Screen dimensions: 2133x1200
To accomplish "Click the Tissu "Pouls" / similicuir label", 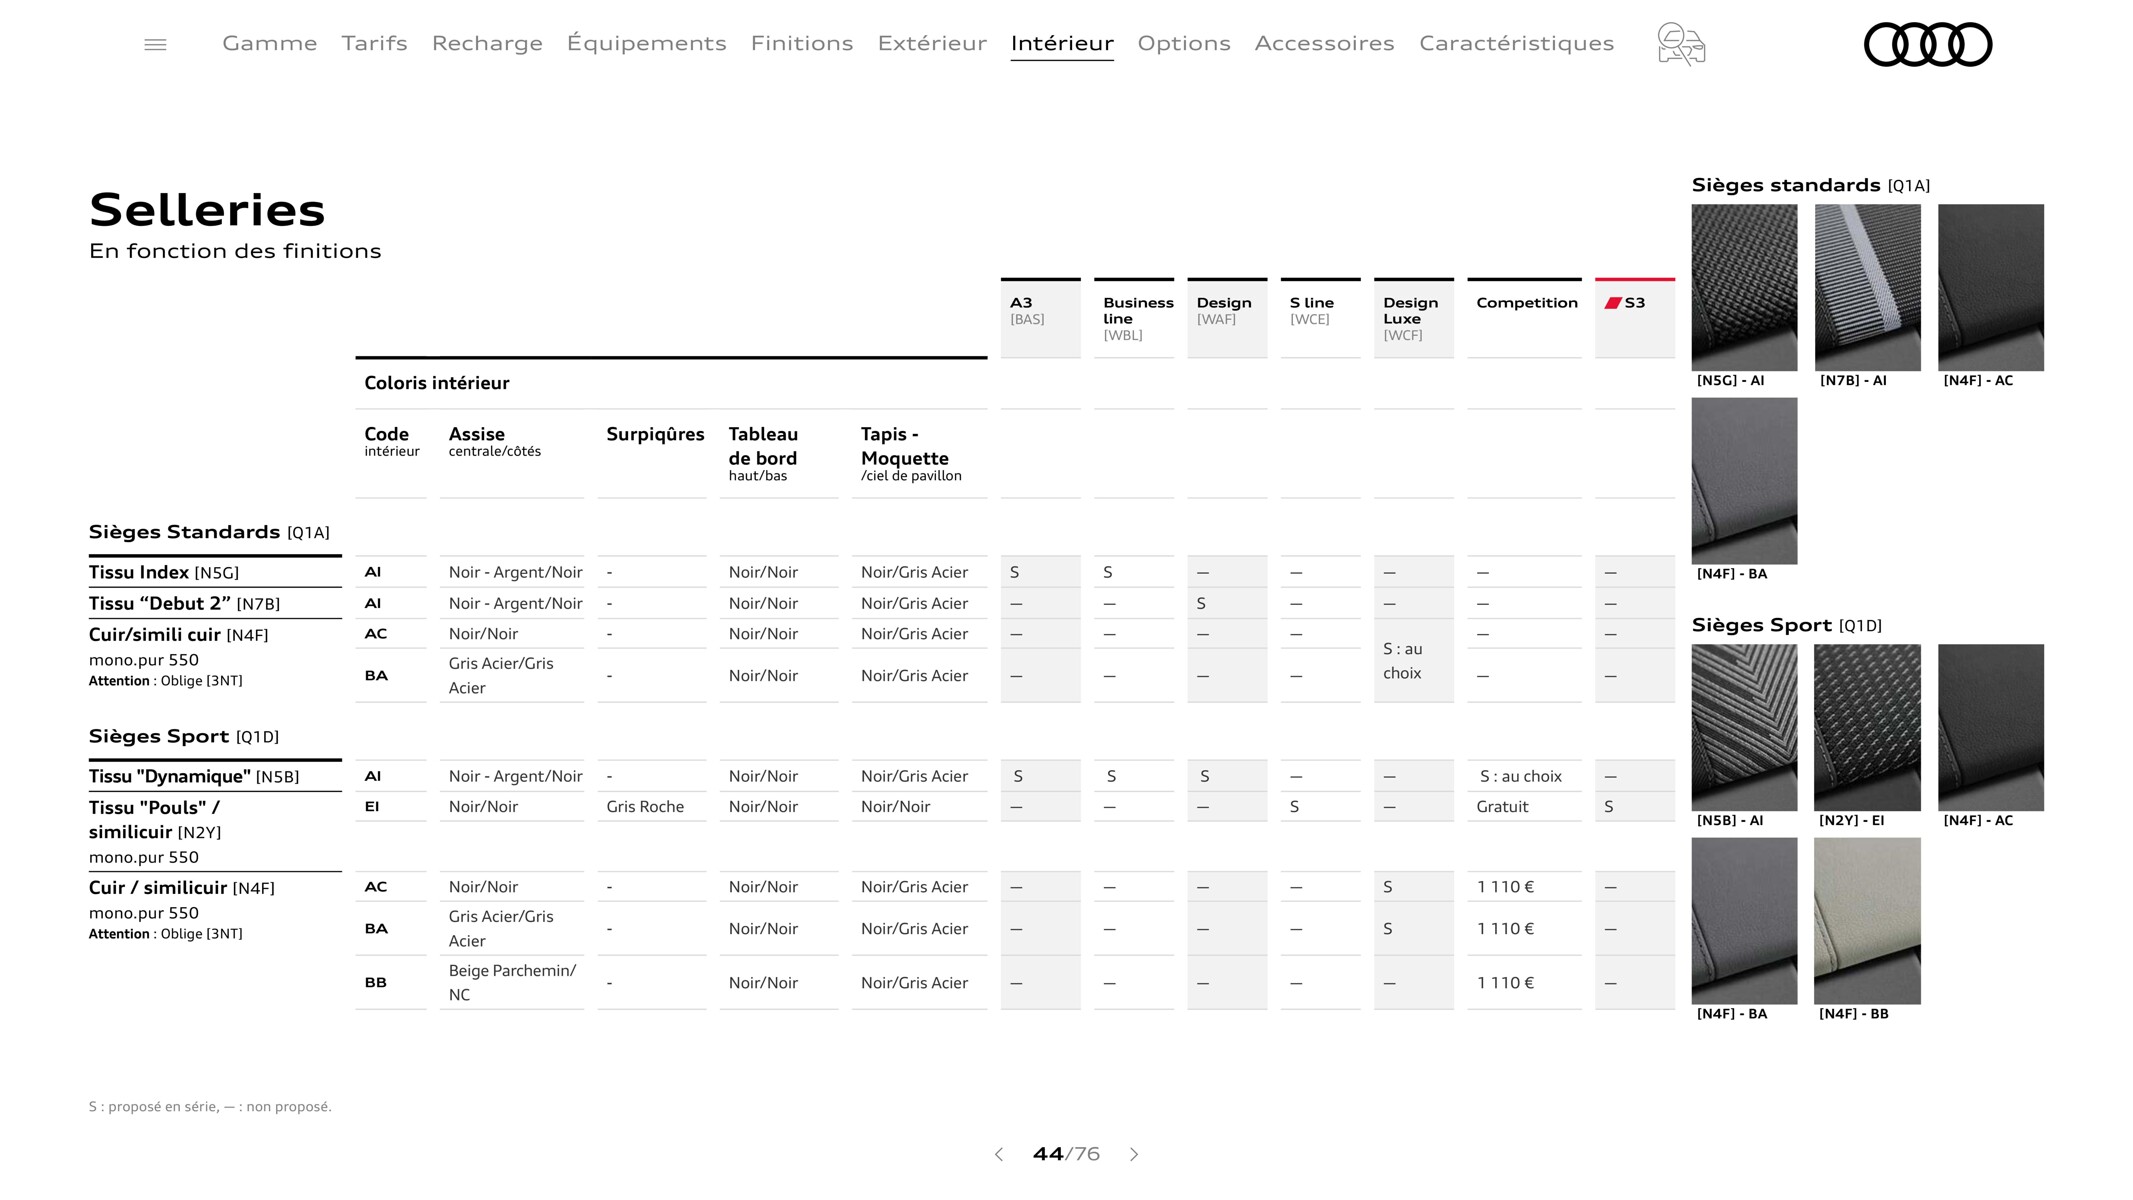I will [x=155, y=819].
